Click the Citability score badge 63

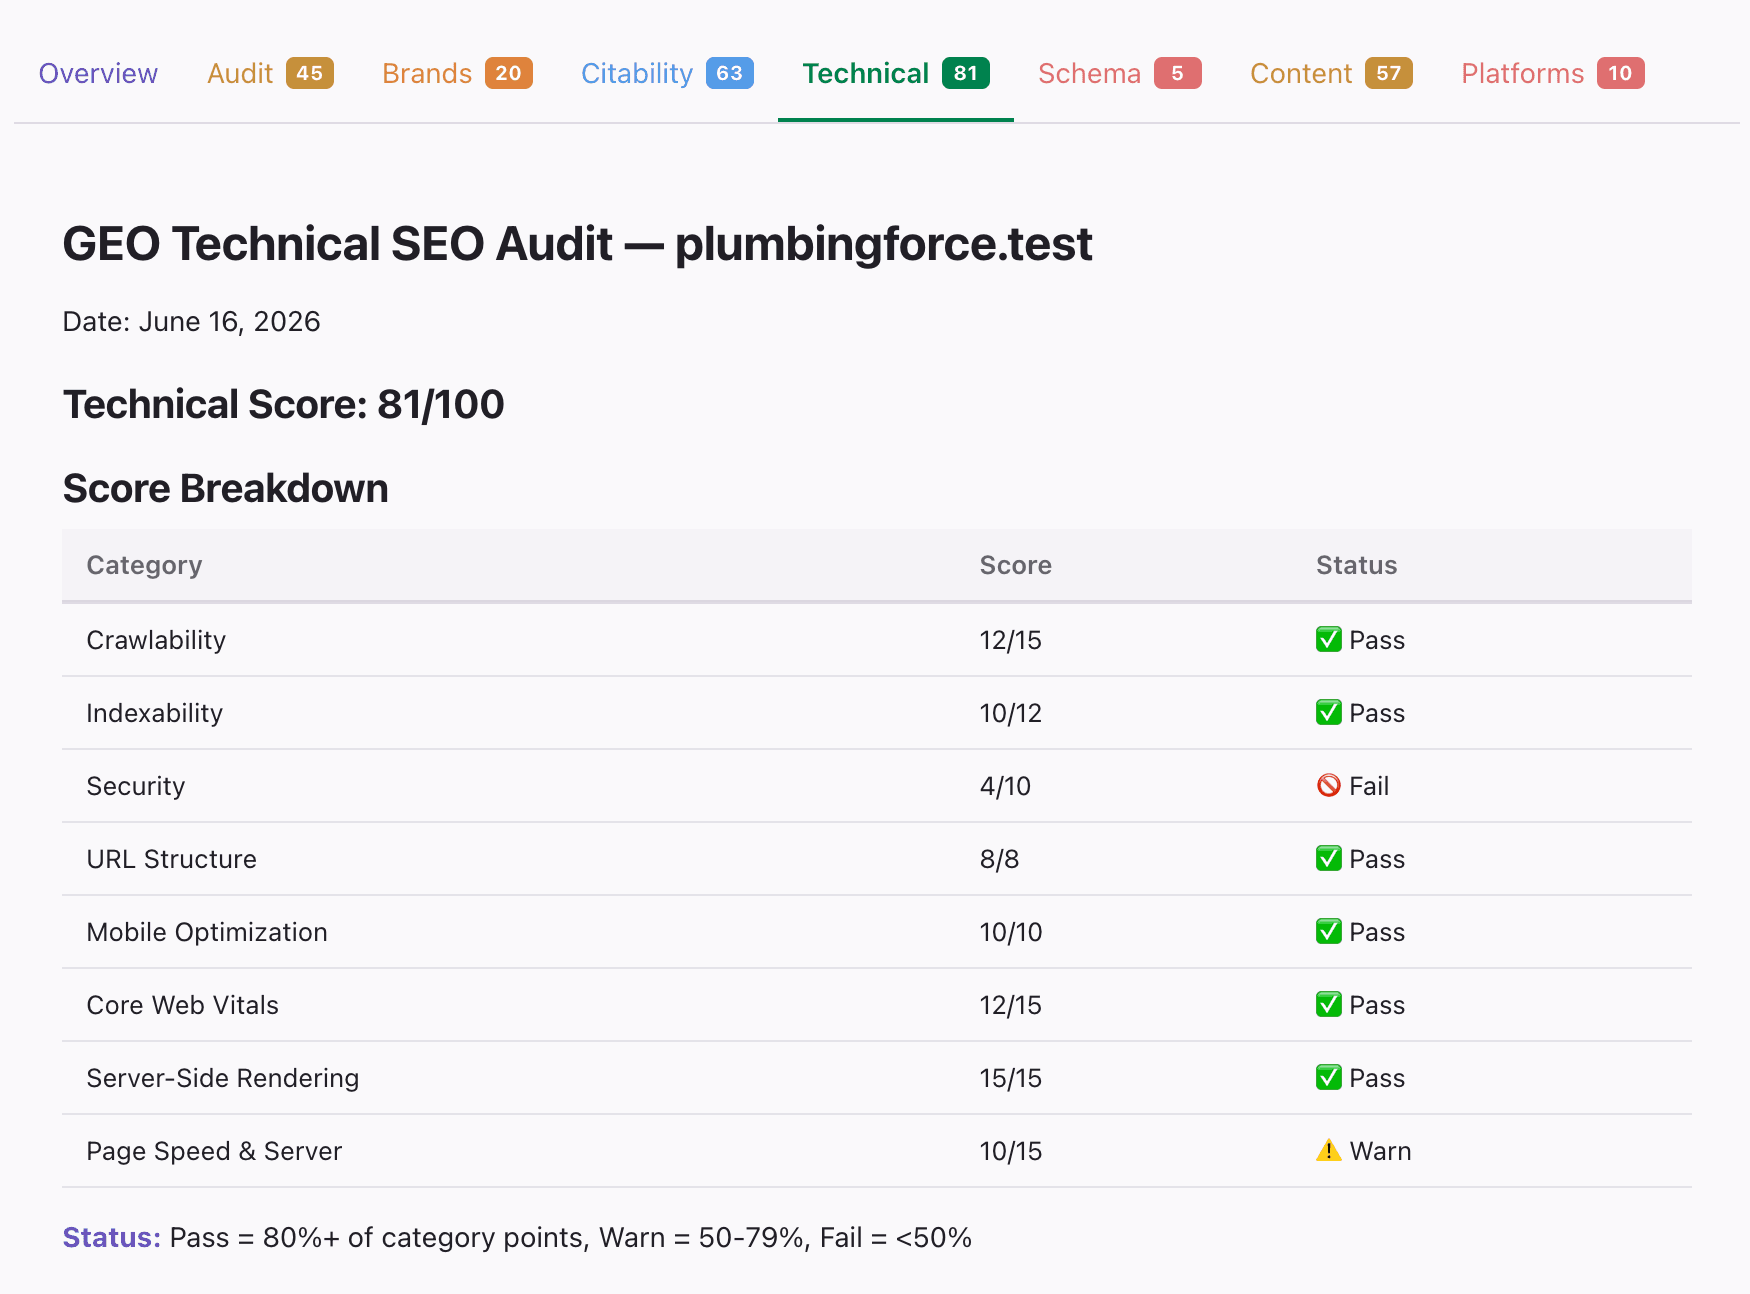pos(730,73)
